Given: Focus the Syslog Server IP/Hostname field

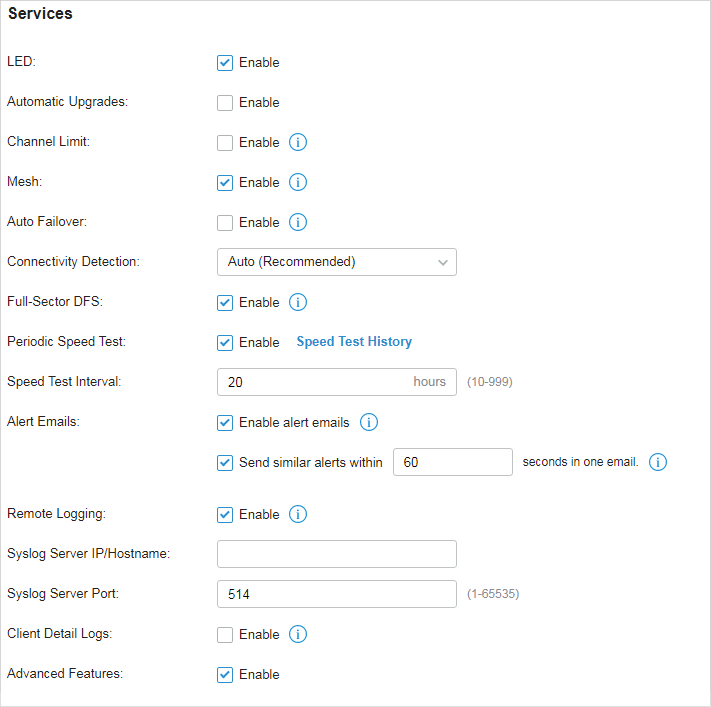Looking at the screenshot, I should tap(336, 554).
